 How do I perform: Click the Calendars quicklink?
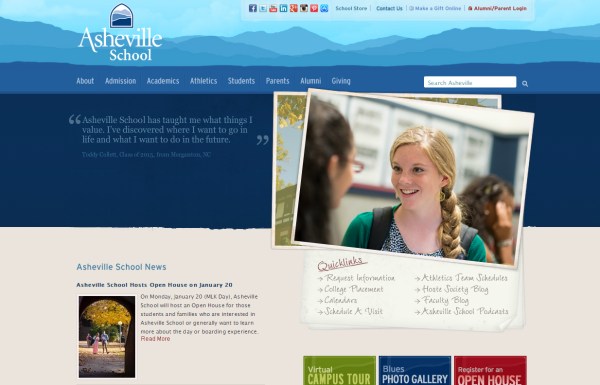(x=341, y=300)
